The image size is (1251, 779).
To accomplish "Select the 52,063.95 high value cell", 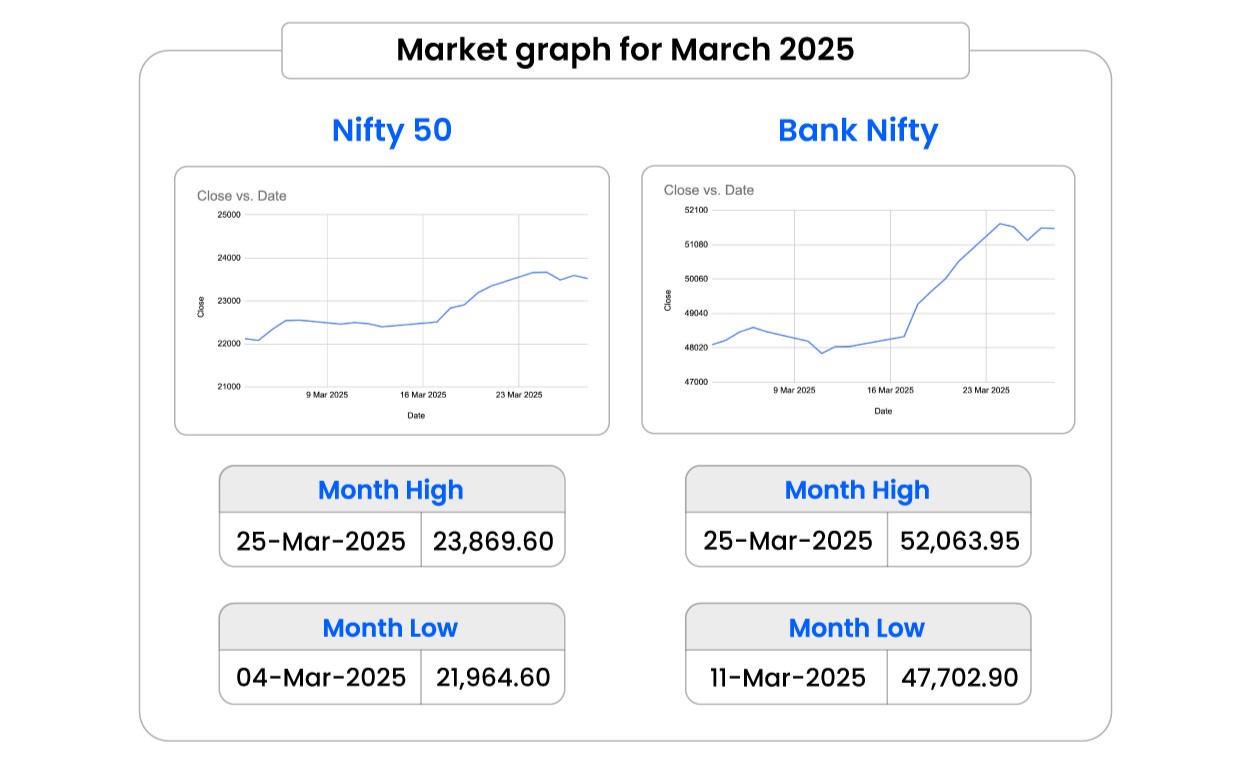I will click(x=959, y=541).
